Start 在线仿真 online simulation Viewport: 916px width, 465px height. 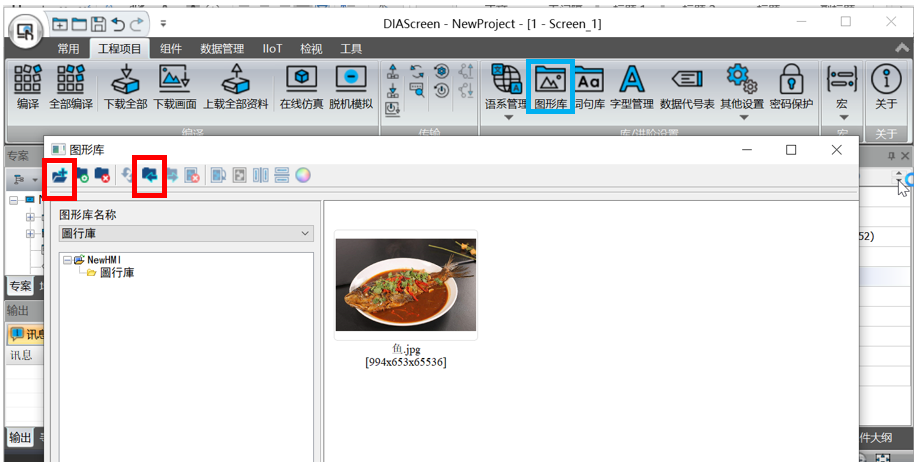(x=300, y=86)
